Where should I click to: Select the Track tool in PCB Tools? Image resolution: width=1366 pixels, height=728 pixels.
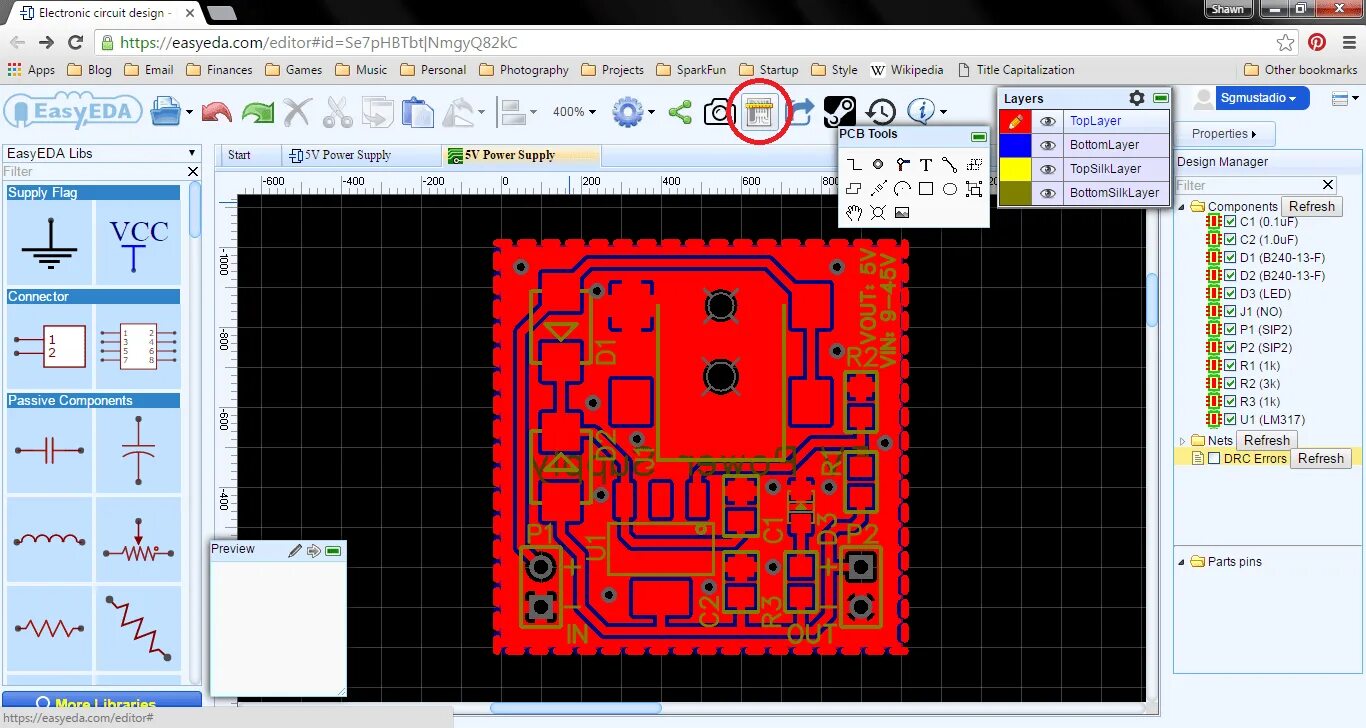854,164
